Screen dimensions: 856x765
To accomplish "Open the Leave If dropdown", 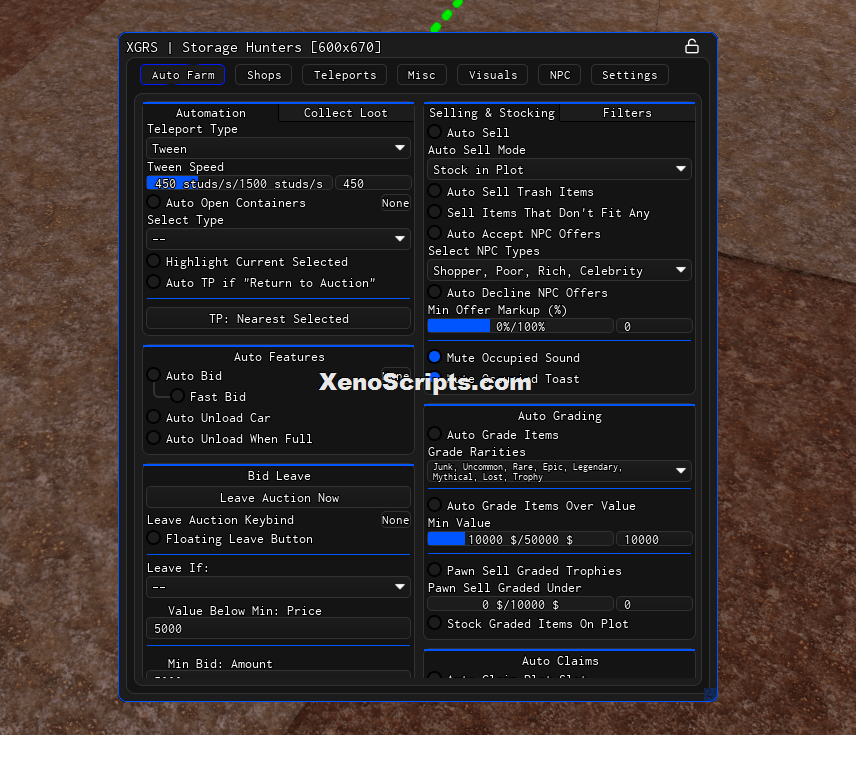I will pyautogui.click(x=278, y=587).
